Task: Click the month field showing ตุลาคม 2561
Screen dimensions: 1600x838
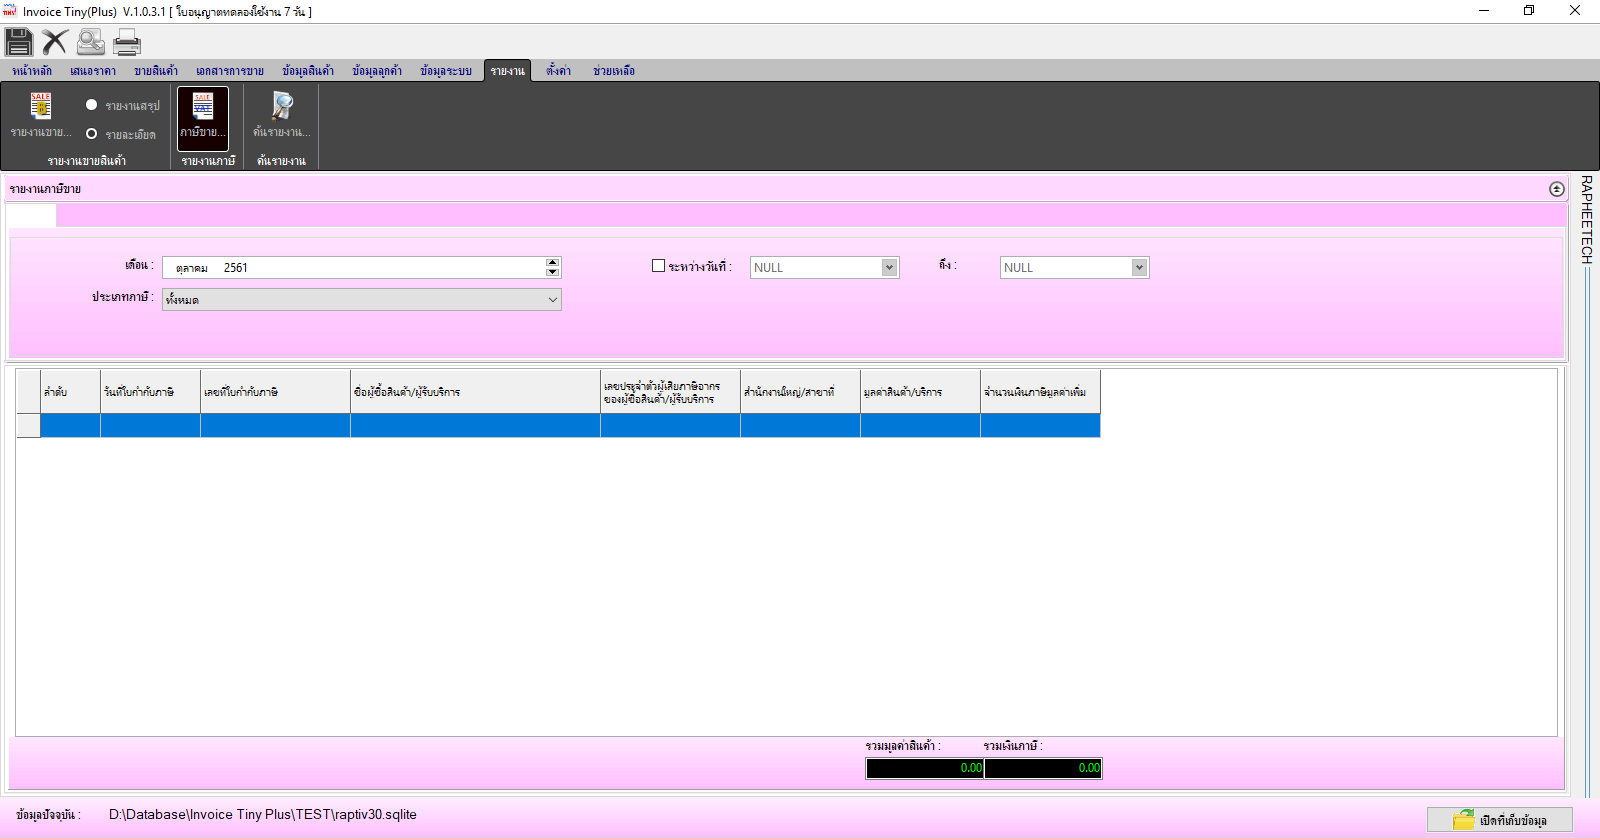Action: point(354,267)
